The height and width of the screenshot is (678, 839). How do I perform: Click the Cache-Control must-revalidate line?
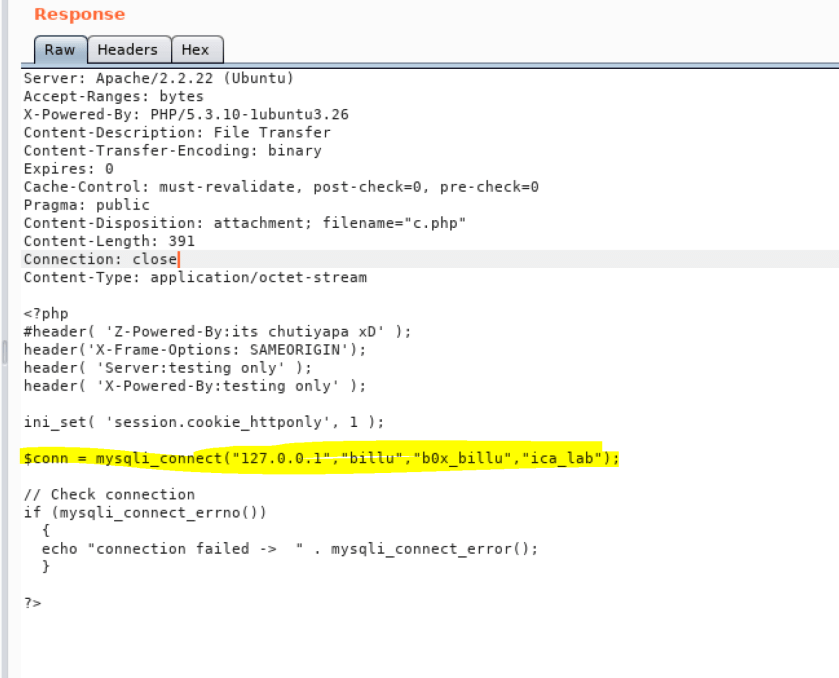click(x=281, y=187)
